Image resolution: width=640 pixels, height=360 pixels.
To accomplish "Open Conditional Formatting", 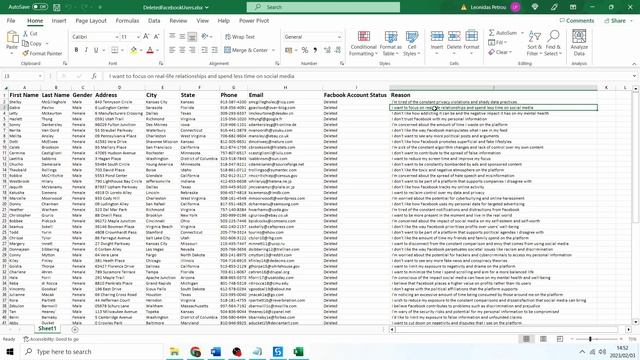I will click(363, 43).
